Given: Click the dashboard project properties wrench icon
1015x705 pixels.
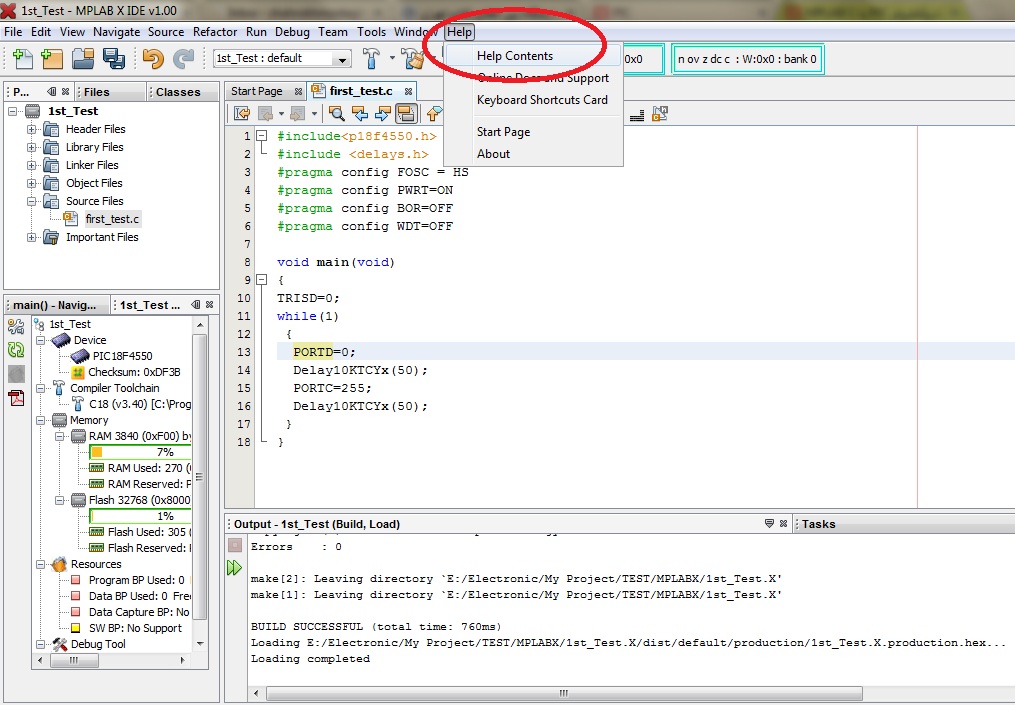Looking at the screenshot, I should pyautogui.click(x=16, y=326).
